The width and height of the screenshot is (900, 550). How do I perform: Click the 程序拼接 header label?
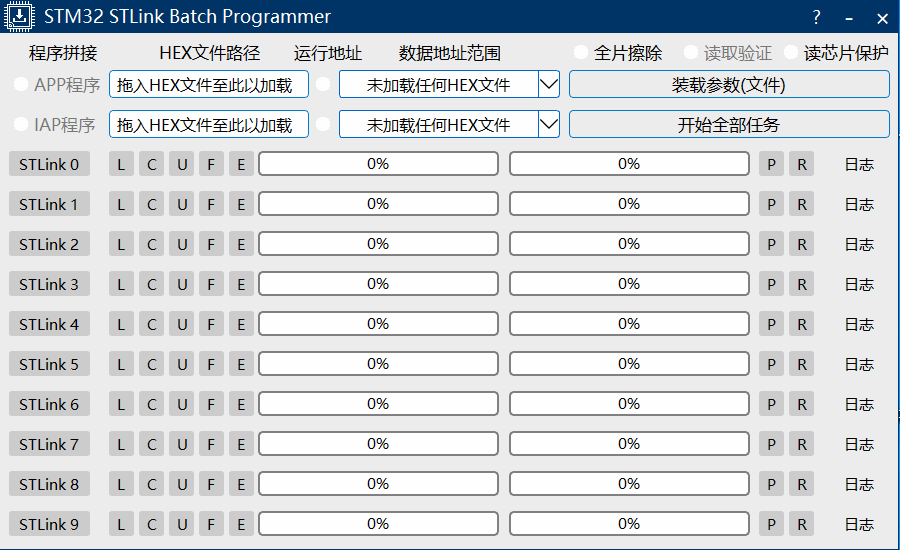63,53
